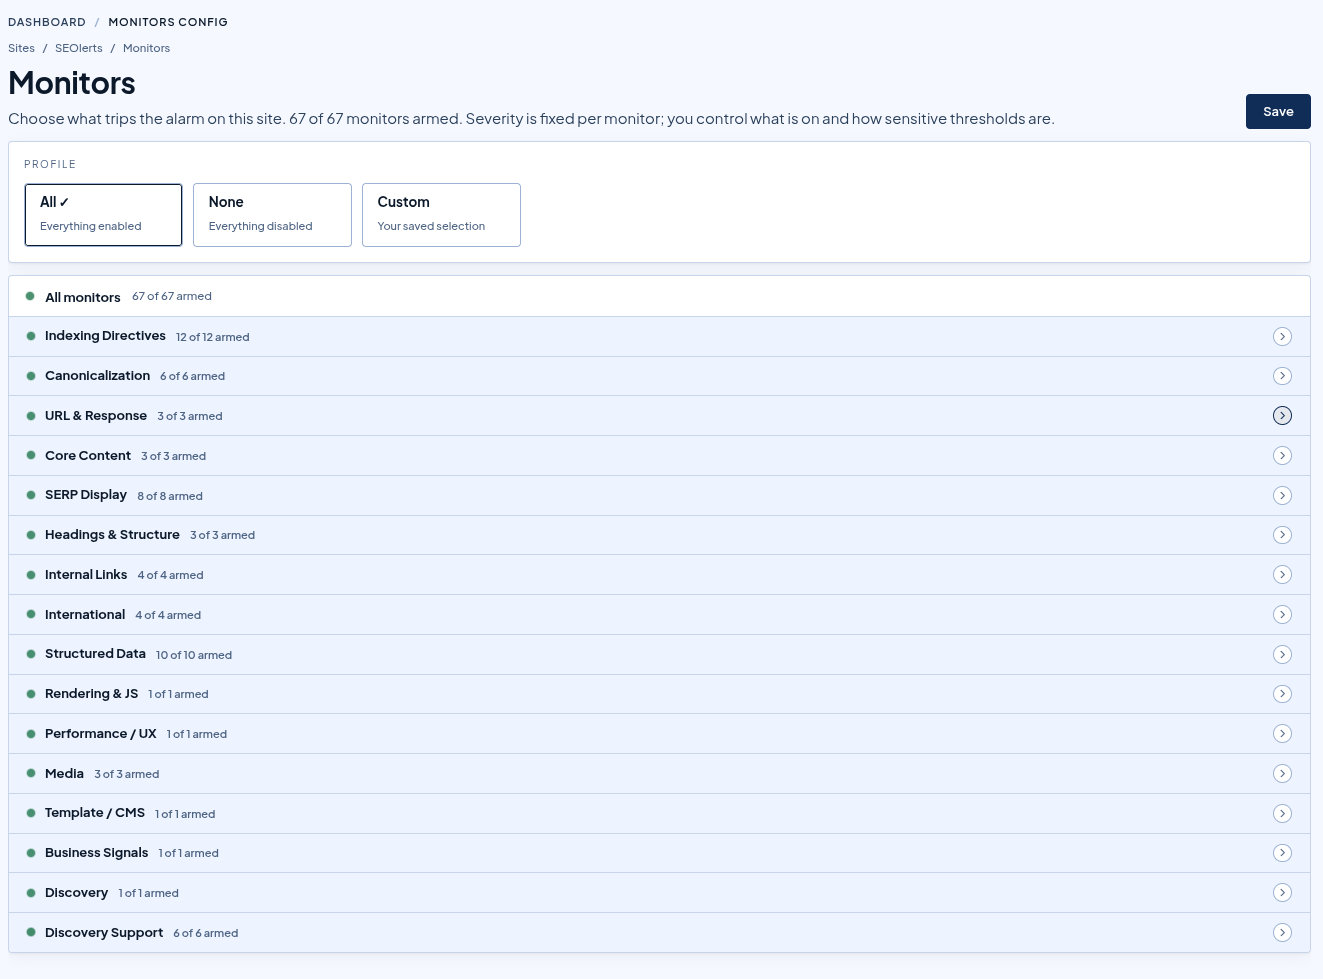
Task: Toggle the Core Content status dot
Action: pos(31,455)
